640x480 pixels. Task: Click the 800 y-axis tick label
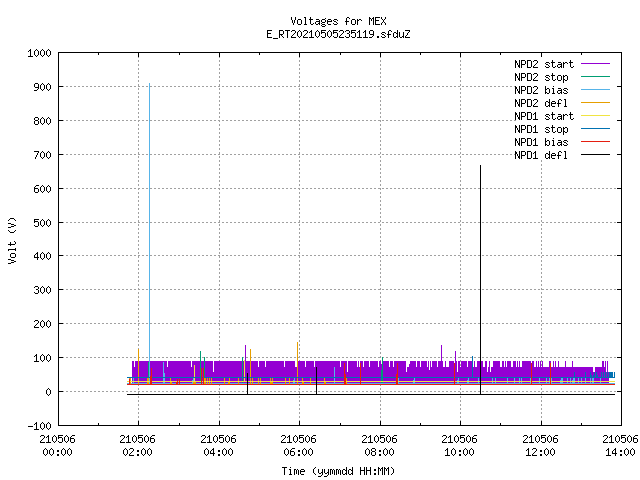(x=42, y=121)
